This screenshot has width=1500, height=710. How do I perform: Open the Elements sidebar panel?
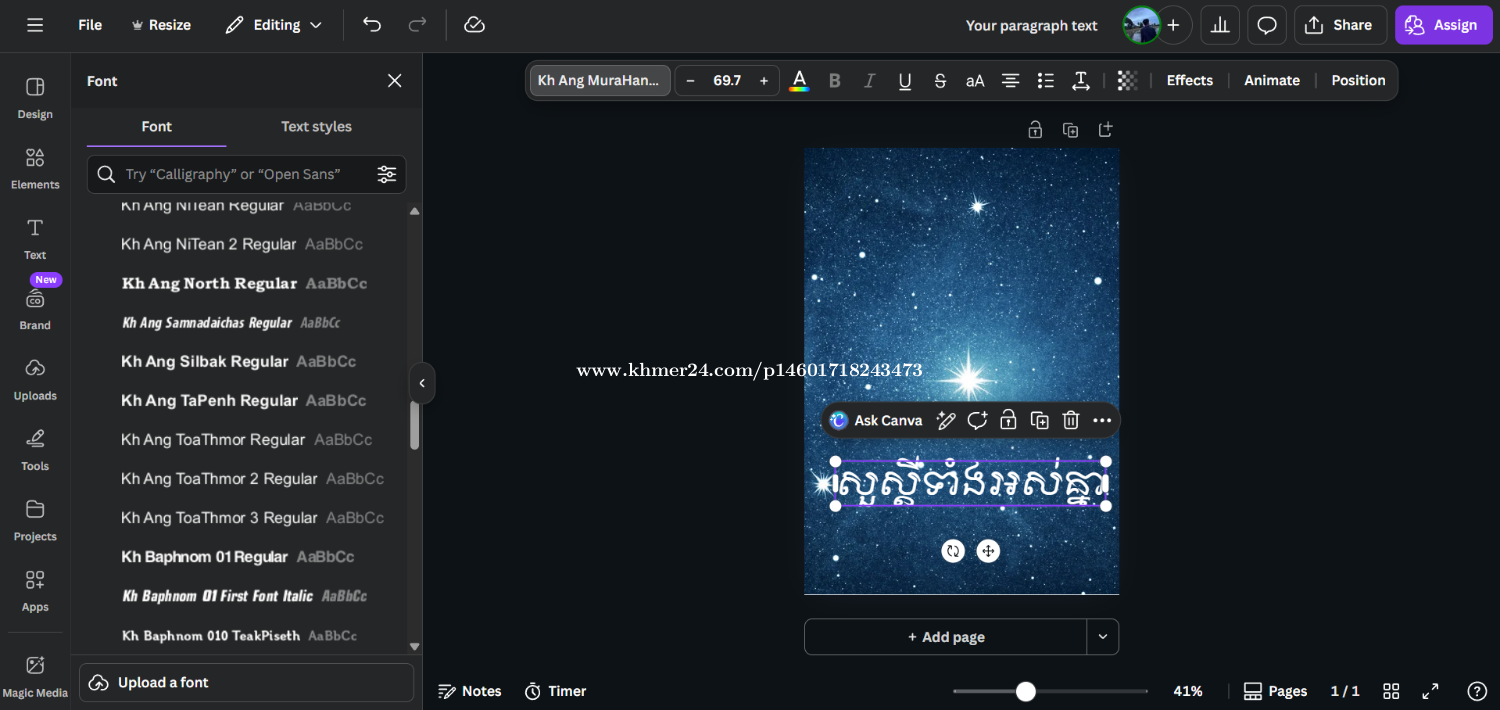[x=35, y=167]
